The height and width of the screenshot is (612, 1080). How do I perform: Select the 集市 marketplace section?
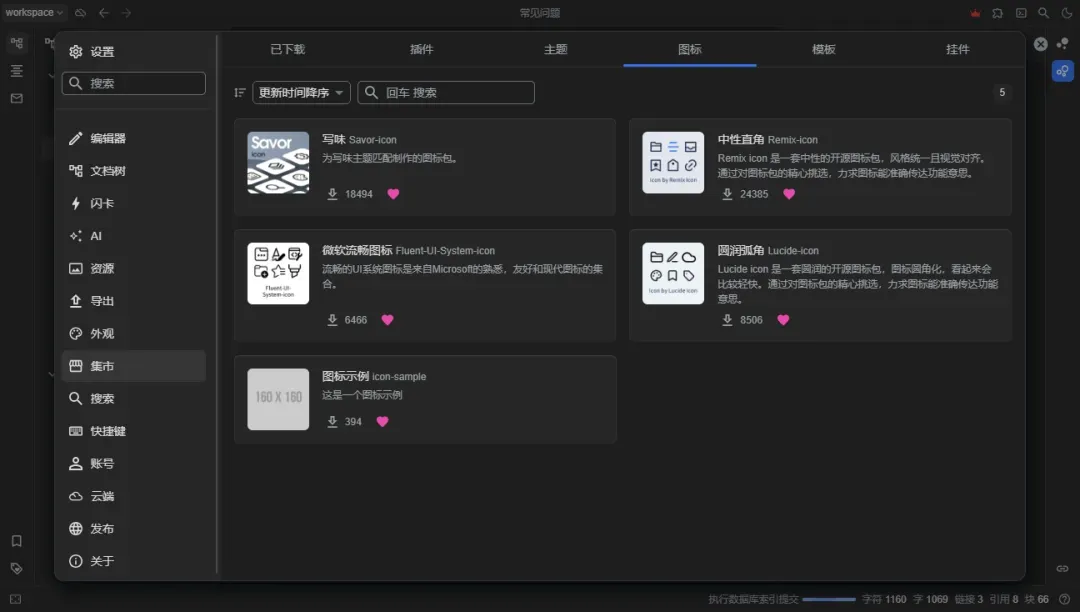coord(134,366)
